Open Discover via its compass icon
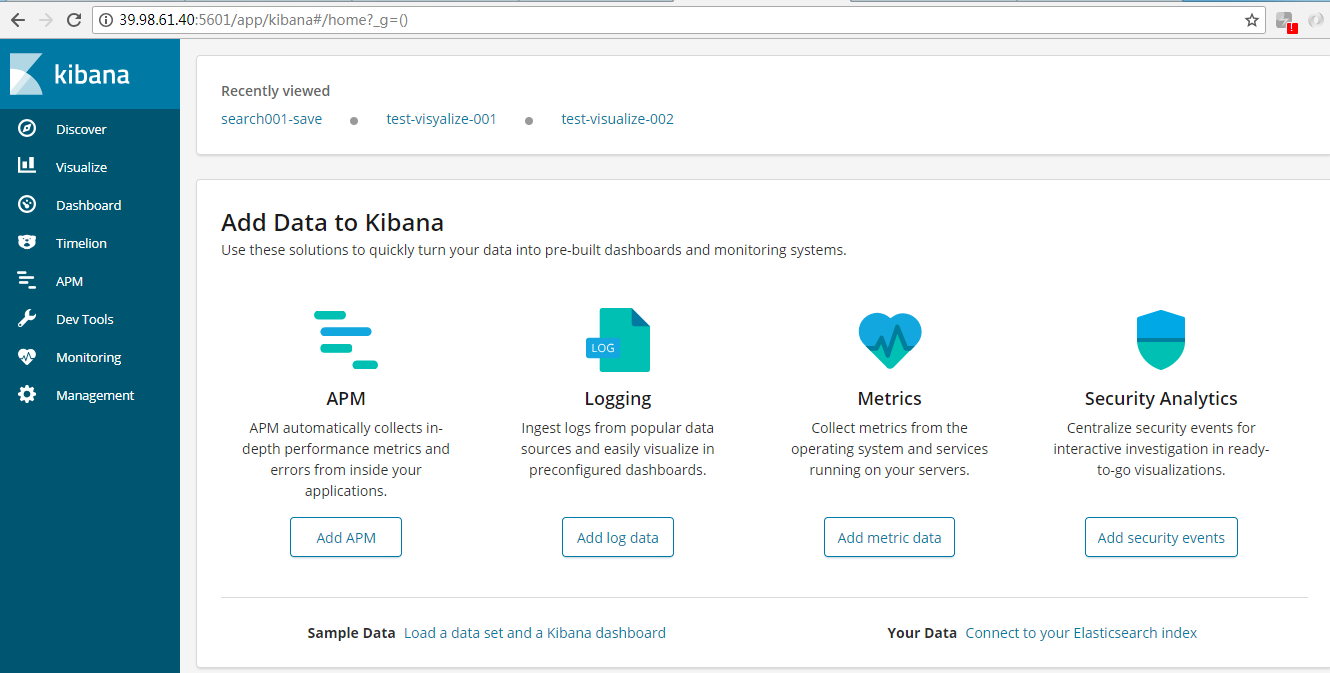The height and width of the screenshot is (673, 1330). 27,129
